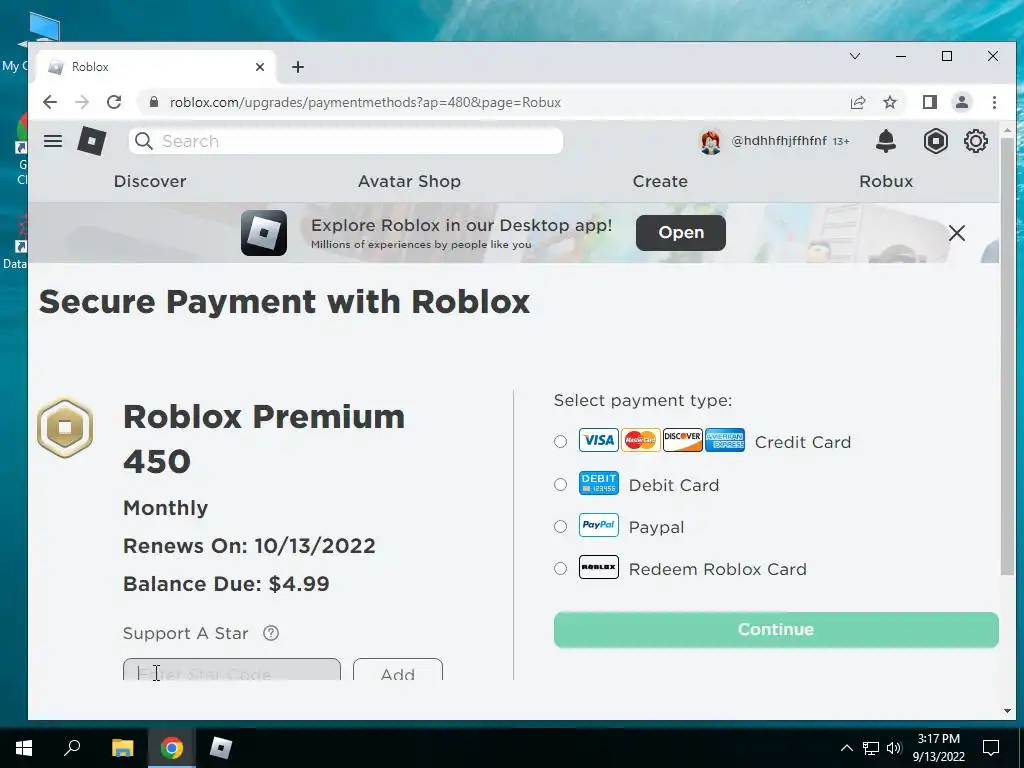Open the Avatar Shop tab
The height and width of the screenshot is (768, 1024).
409,181
